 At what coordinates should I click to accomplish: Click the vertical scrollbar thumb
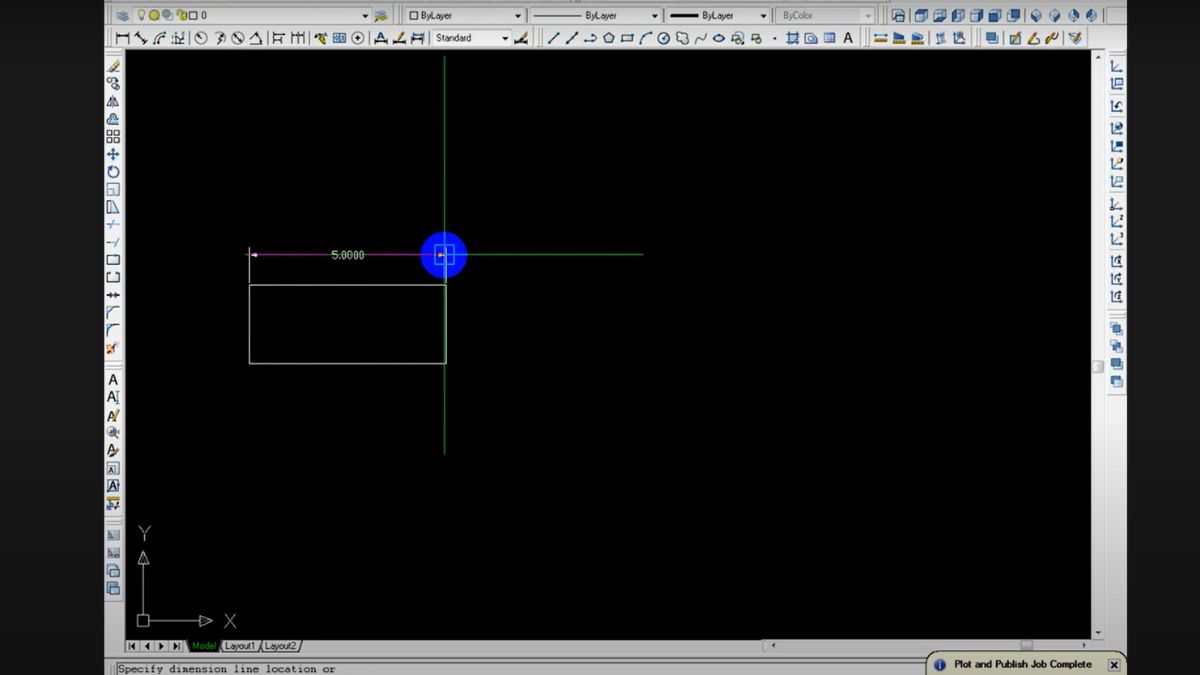(x=1098, y=366)
